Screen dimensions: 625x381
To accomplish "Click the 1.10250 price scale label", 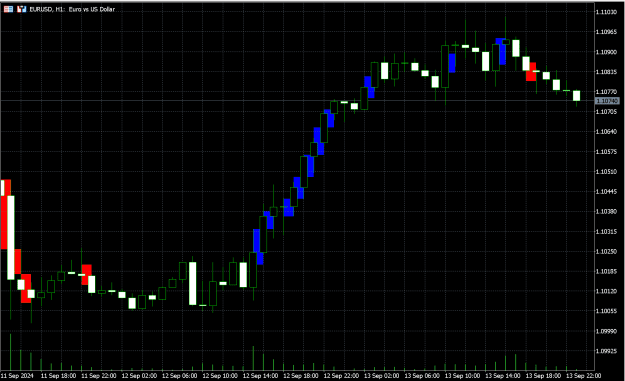I will pos(606,251).
